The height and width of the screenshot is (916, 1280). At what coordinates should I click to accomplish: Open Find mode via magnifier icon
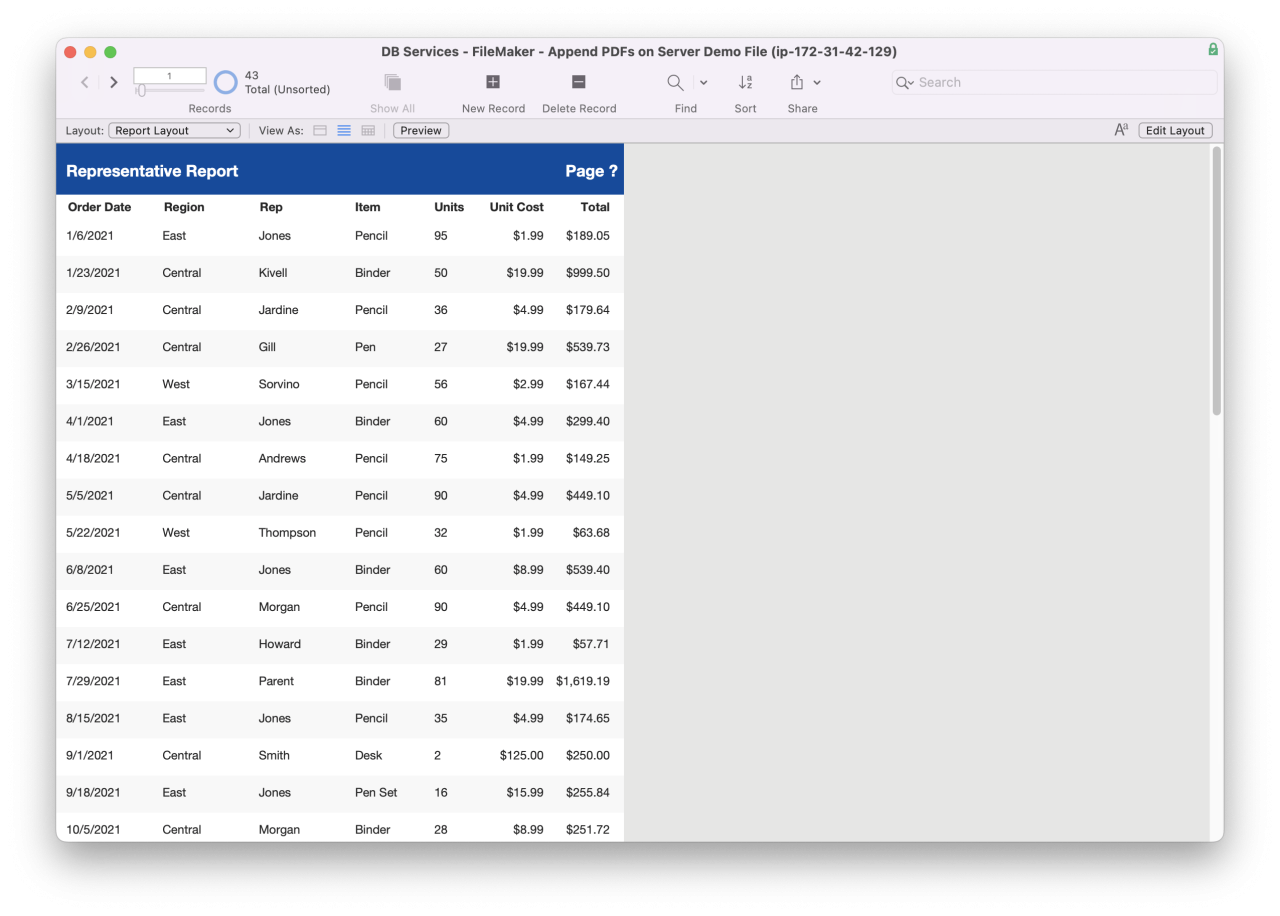(x=676, y=82)
